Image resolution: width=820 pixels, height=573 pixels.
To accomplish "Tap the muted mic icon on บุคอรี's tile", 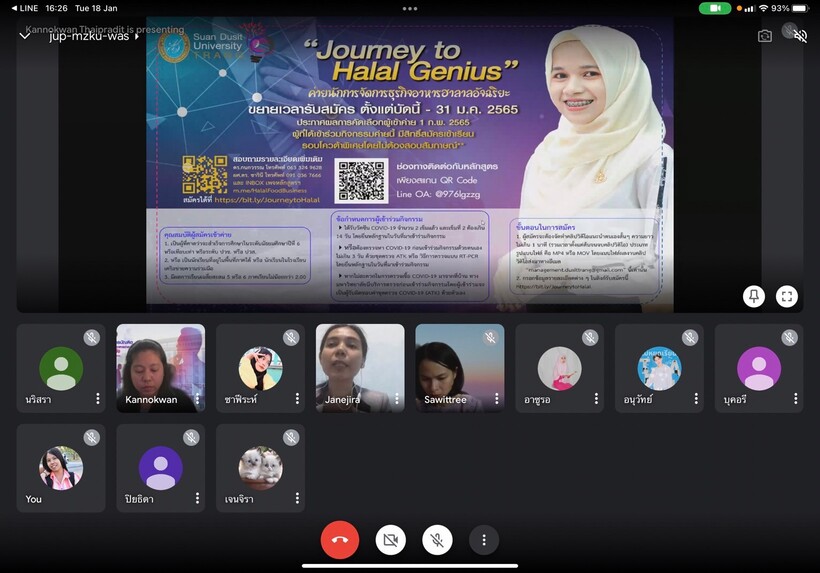I will pos(790,338).
